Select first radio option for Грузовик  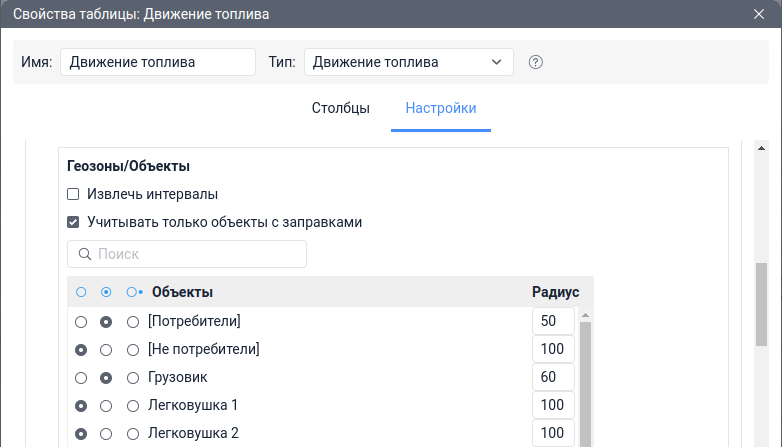81,378
